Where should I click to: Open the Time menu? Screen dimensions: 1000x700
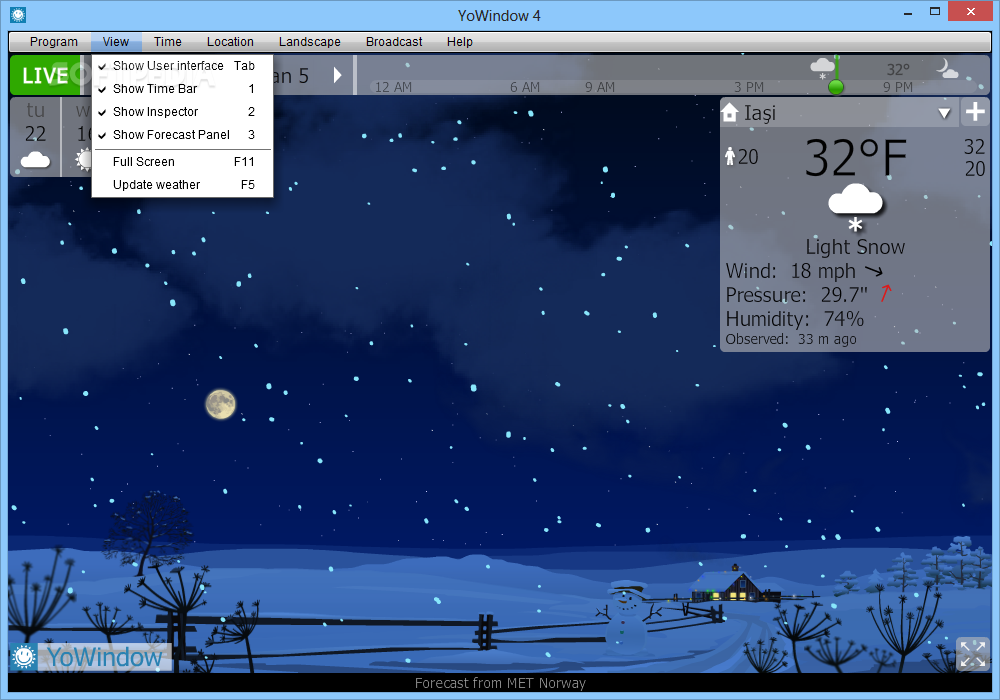[167, 41]
